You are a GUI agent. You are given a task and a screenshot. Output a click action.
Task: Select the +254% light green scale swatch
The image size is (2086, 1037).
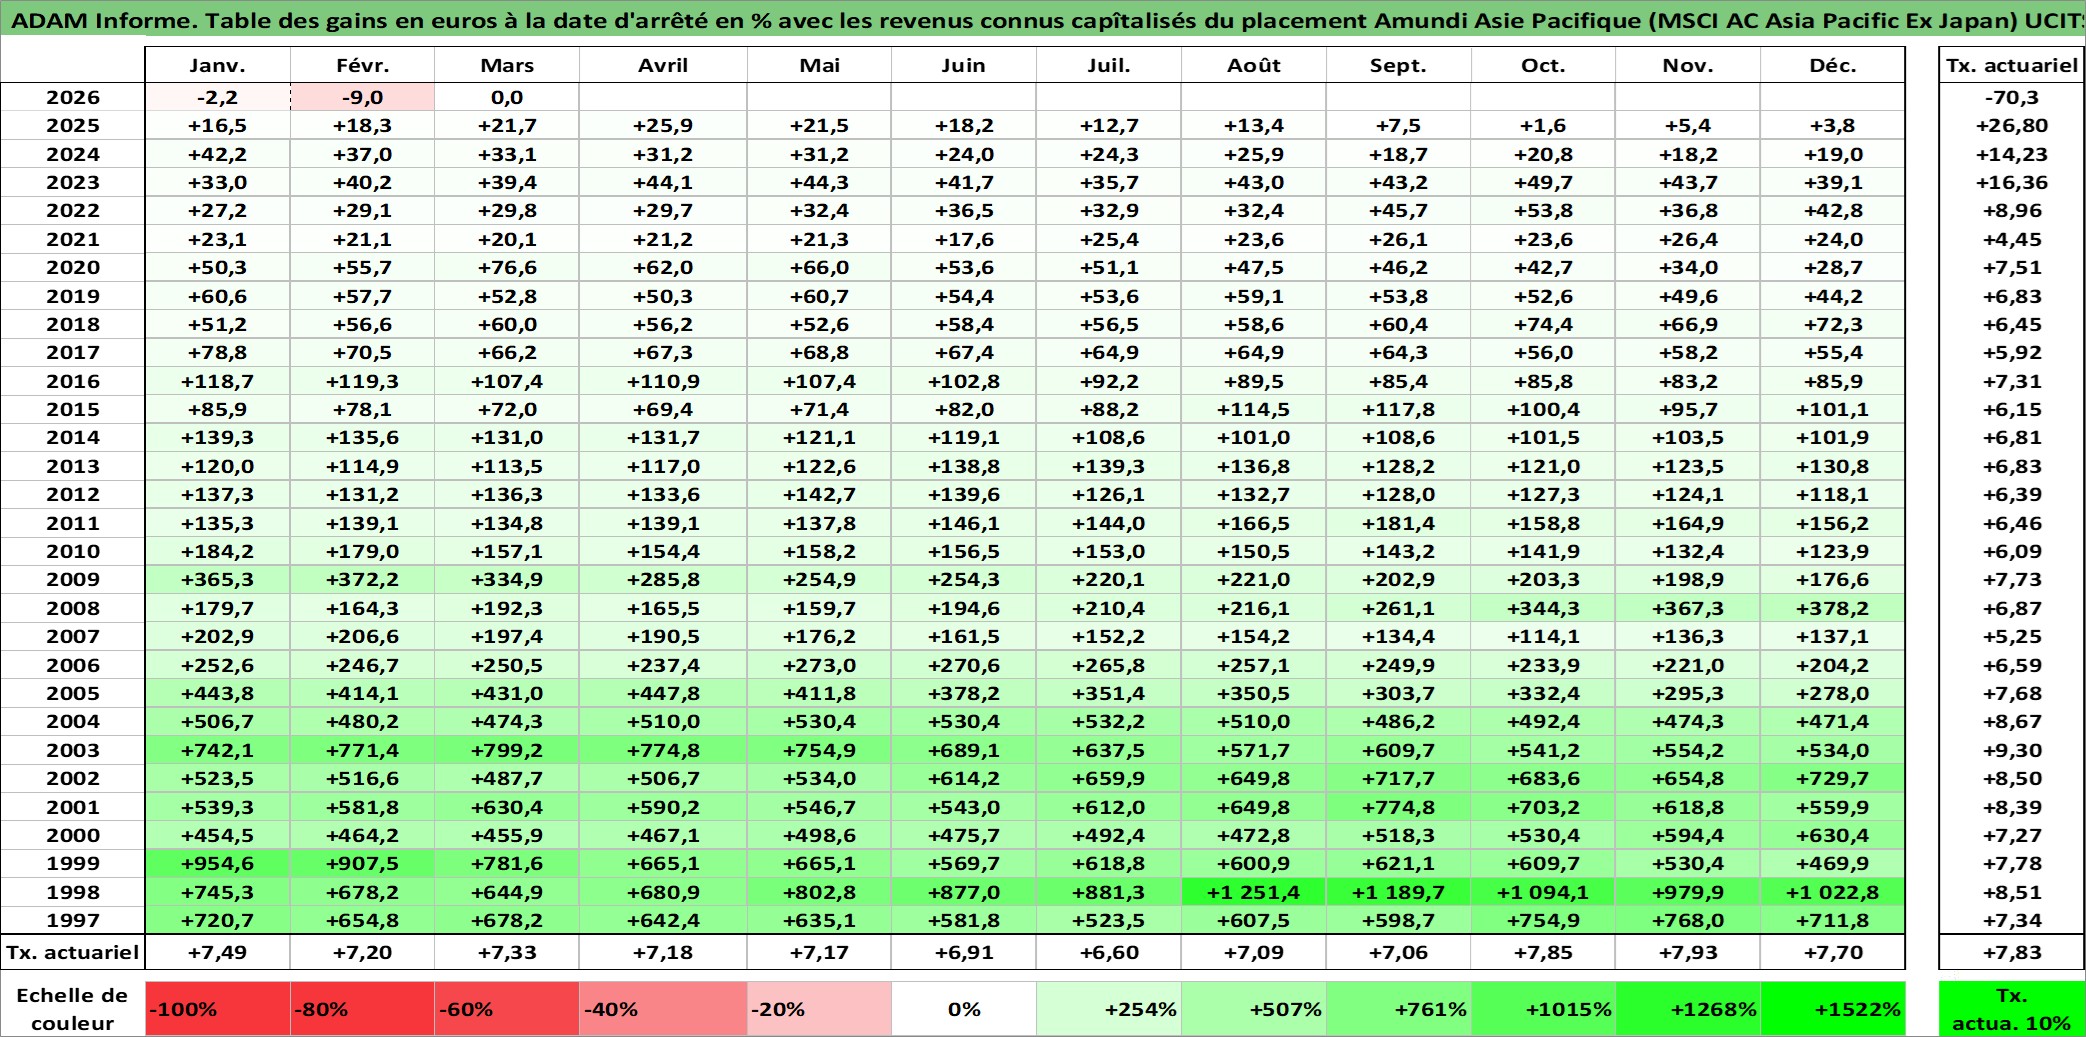[1109, 1009]
